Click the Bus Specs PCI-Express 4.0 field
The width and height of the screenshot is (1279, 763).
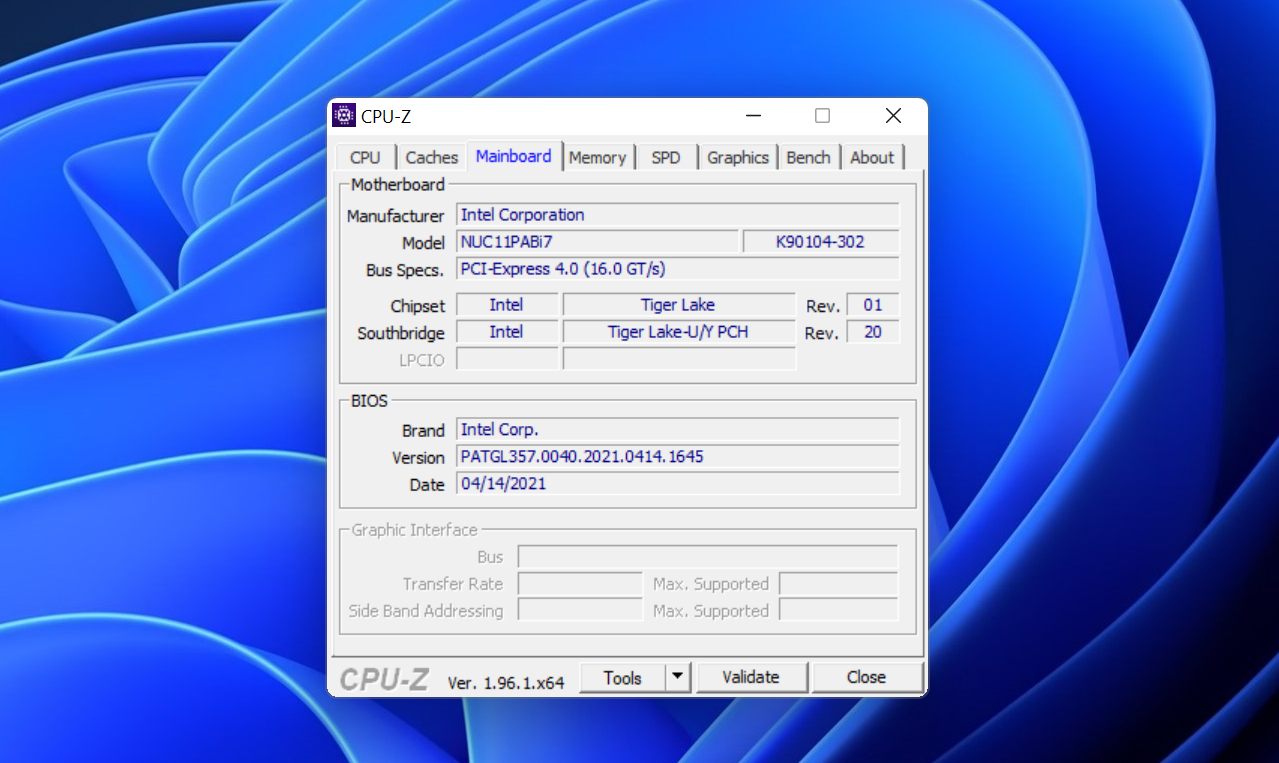678,269
